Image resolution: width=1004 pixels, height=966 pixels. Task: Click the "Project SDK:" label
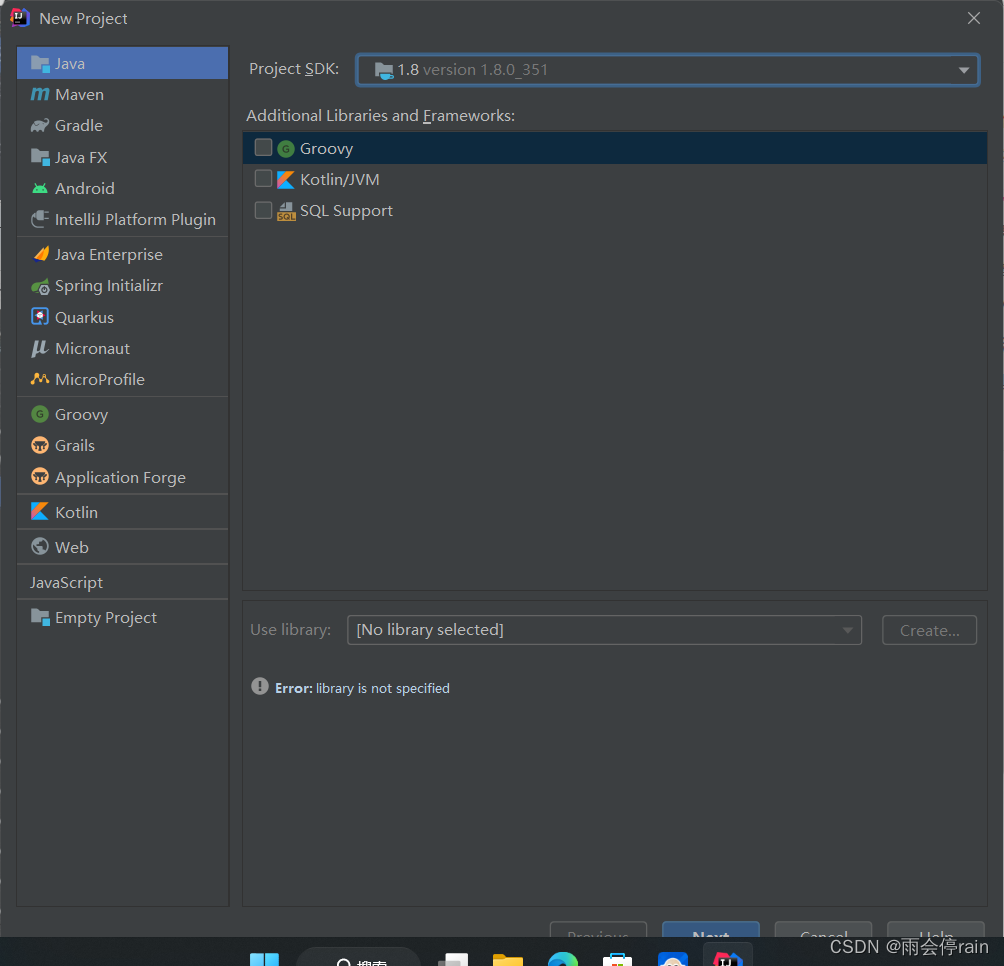coord(294,69)
